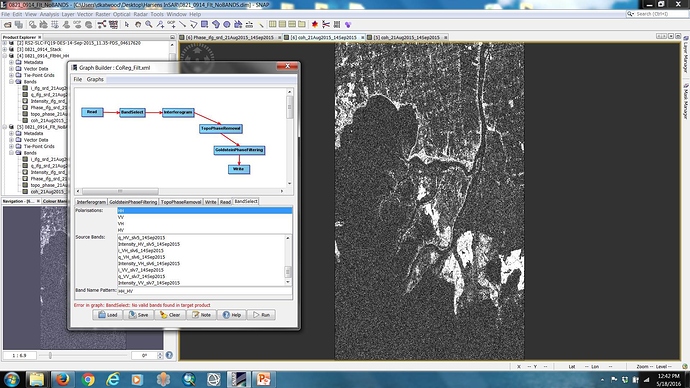690x388 pixels.
Task: Select the GCP placing tool
Action: (x=171, y=25)
